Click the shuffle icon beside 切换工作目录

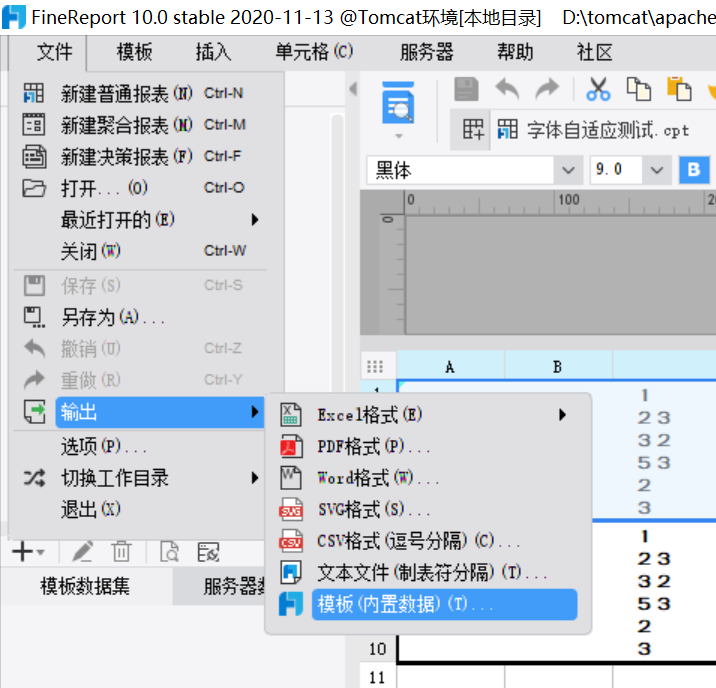tap(35, 478)
